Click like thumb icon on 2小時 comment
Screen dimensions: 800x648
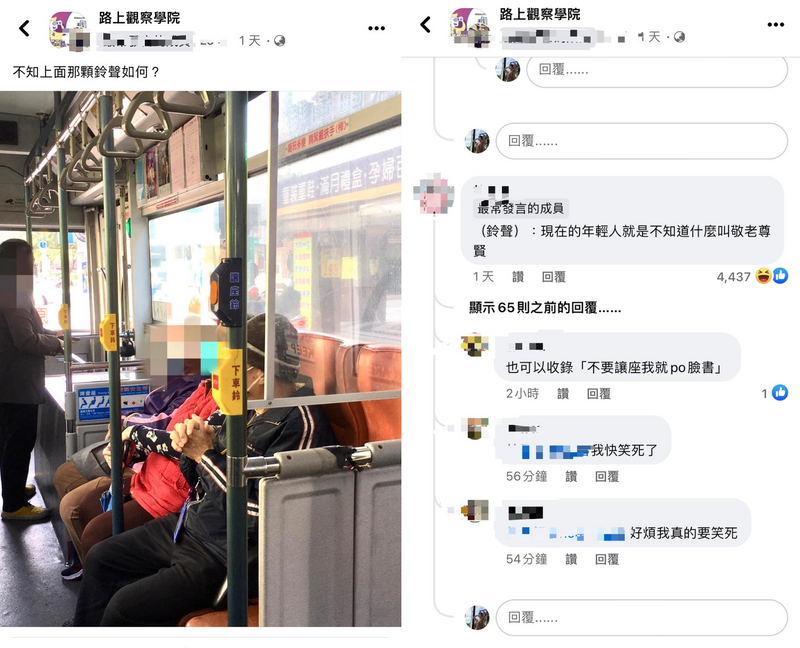pyautogui.click(x=780, y=392)
